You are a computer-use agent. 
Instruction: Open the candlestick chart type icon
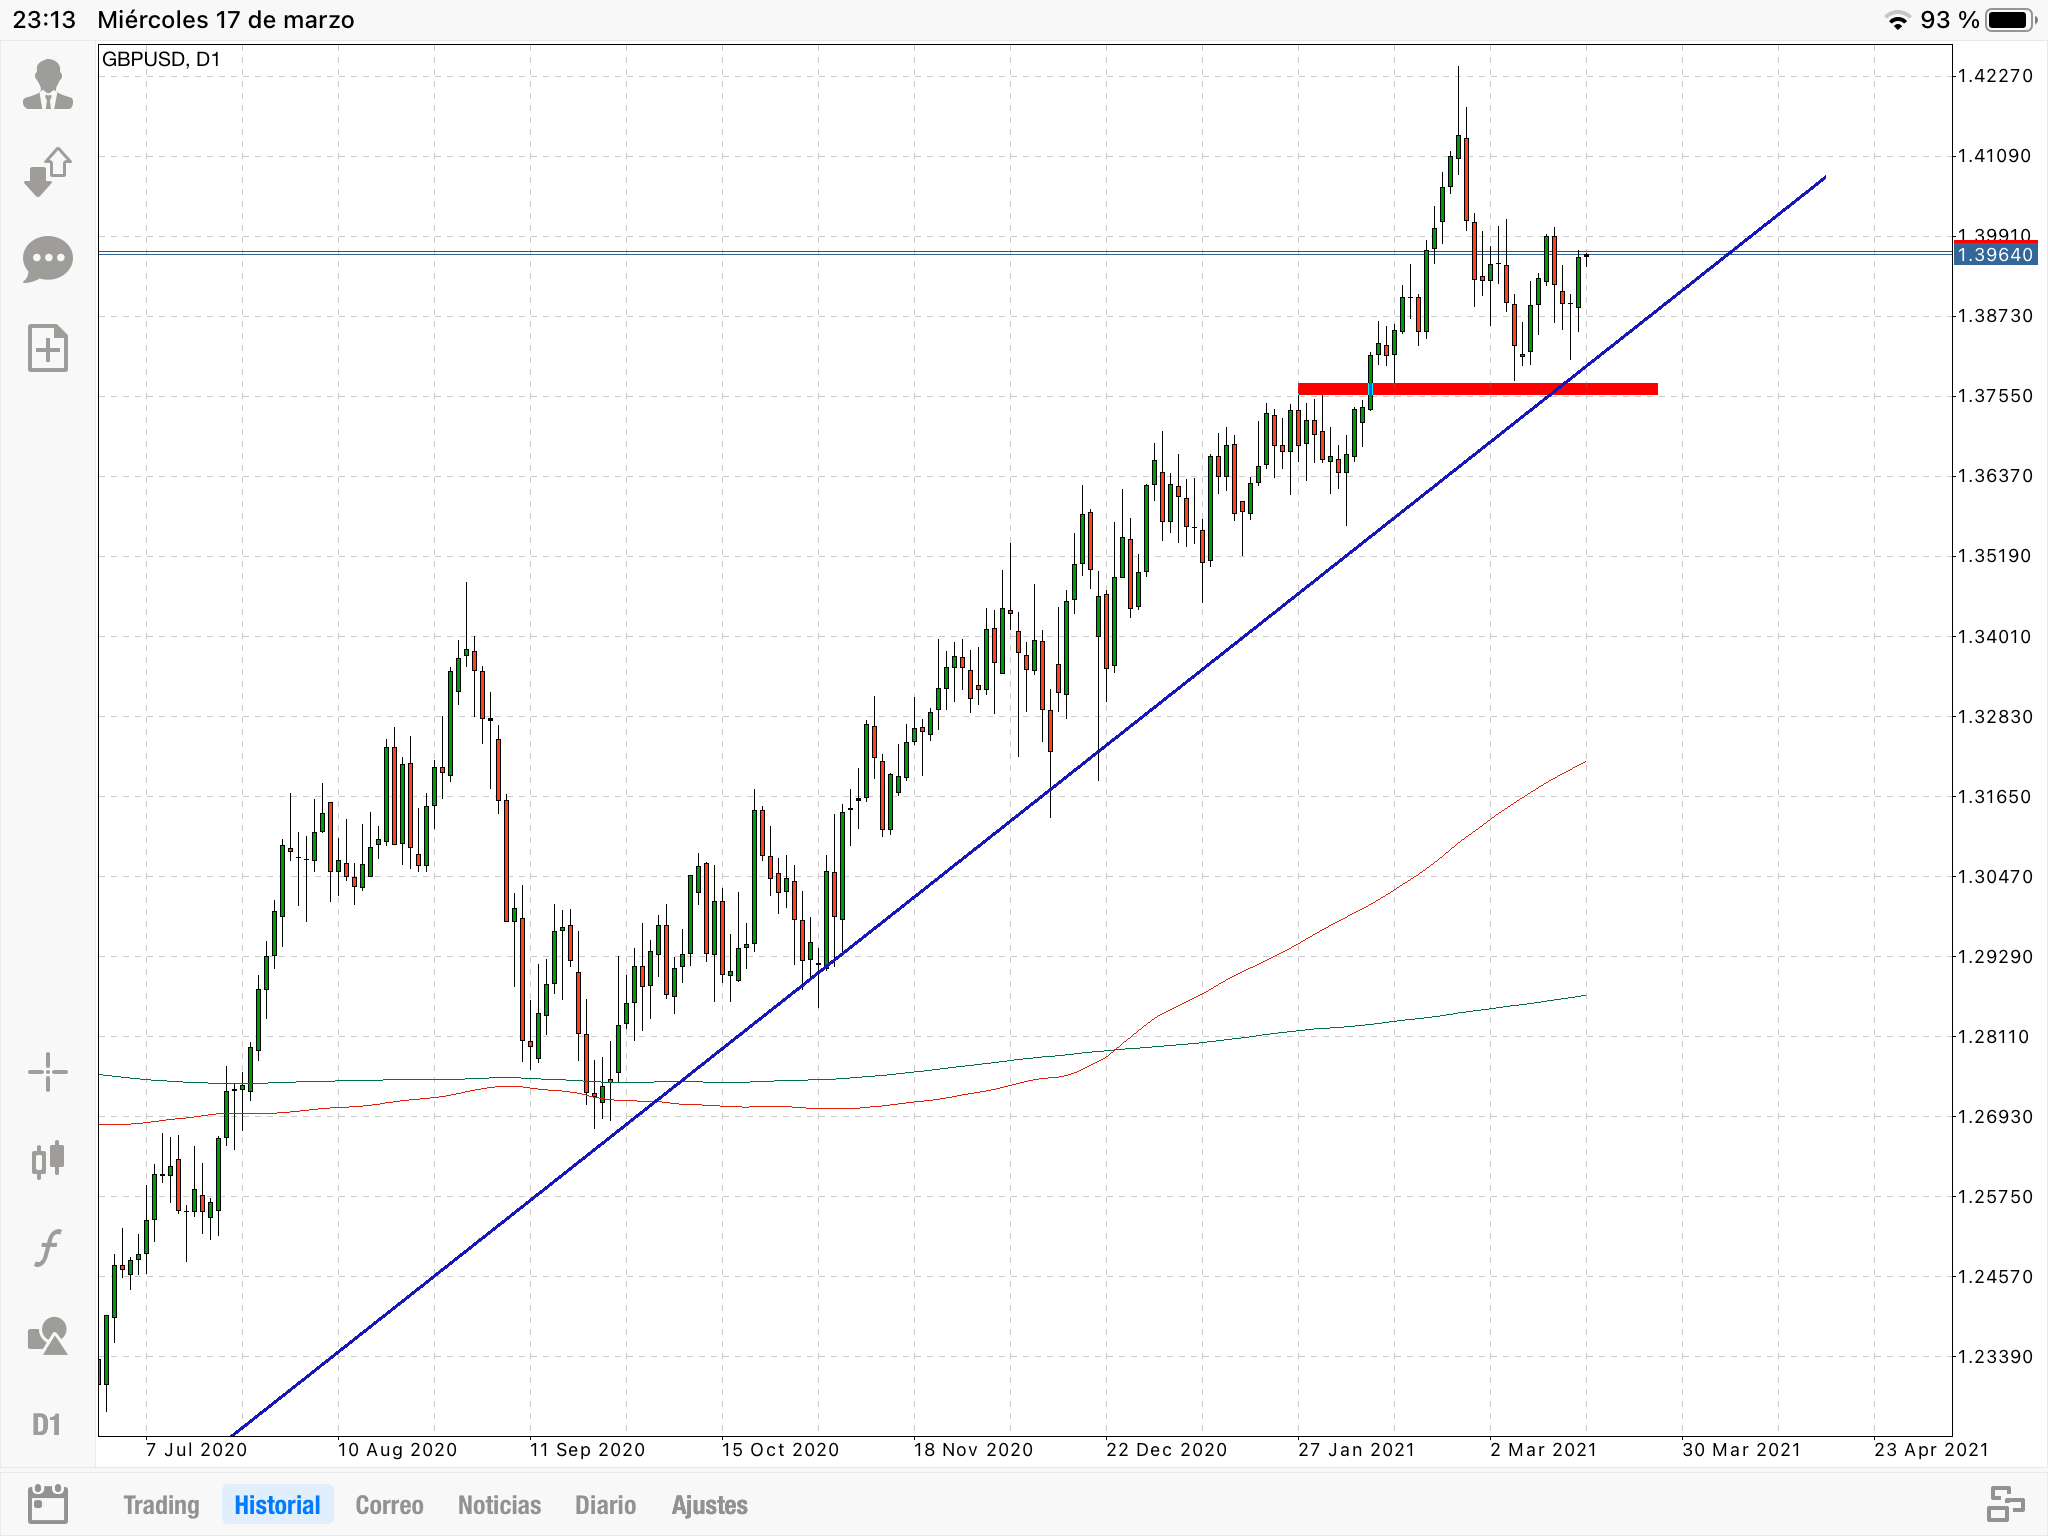pos(47,1160)
